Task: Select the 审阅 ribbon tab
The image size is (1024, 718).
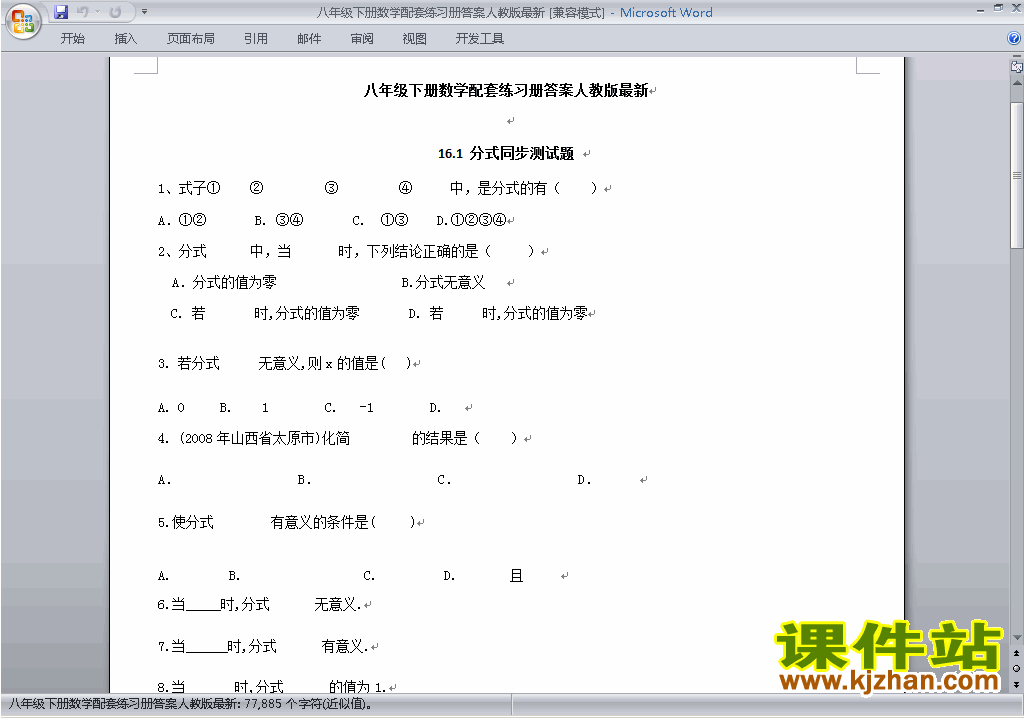Action: (362, 39)
